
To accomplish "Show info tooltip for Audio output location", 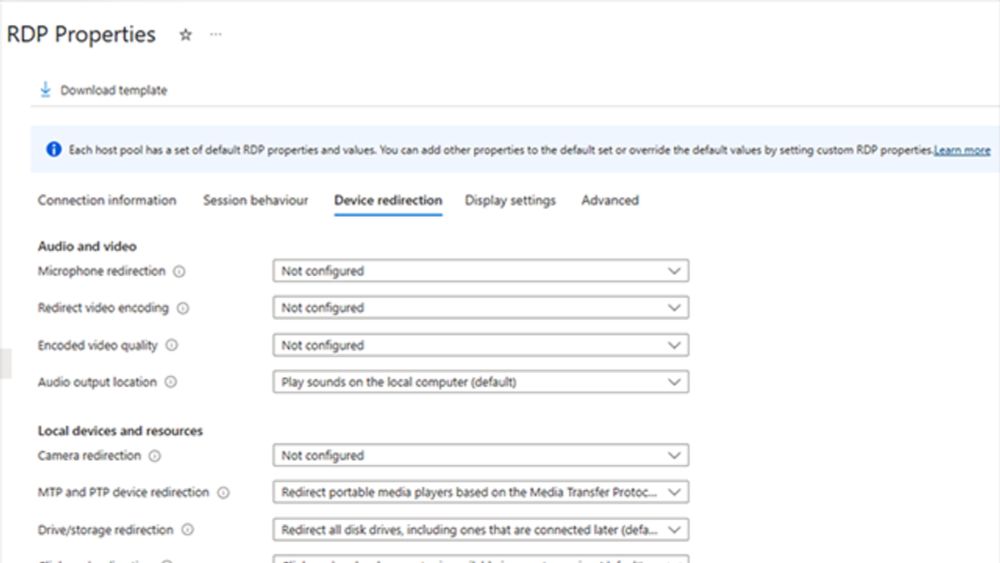I will 170,382.
